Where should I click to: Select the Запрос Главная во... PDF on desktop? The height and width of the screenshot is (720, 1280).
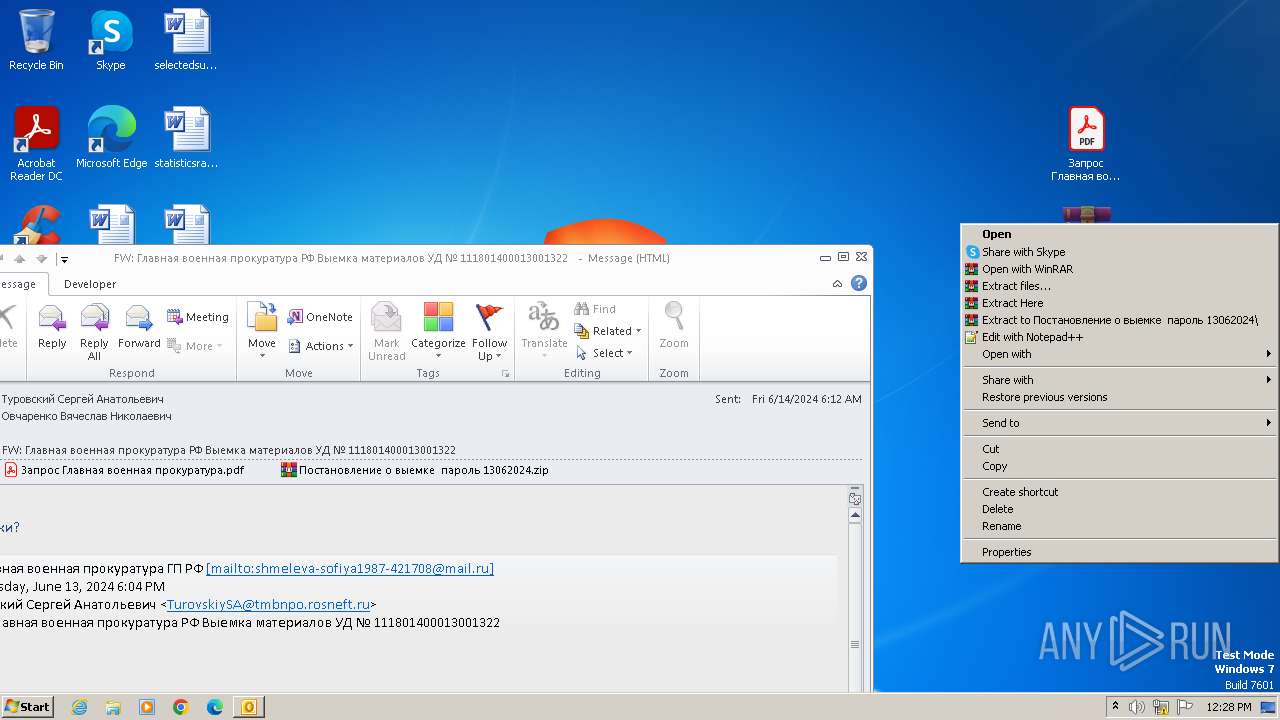coord(1086,143)
